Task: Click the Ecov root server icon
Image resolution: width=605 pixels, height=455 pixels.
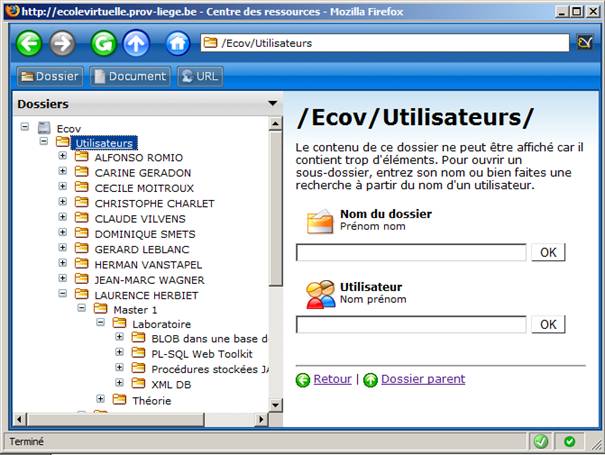Action: click(x=44, y=128)
